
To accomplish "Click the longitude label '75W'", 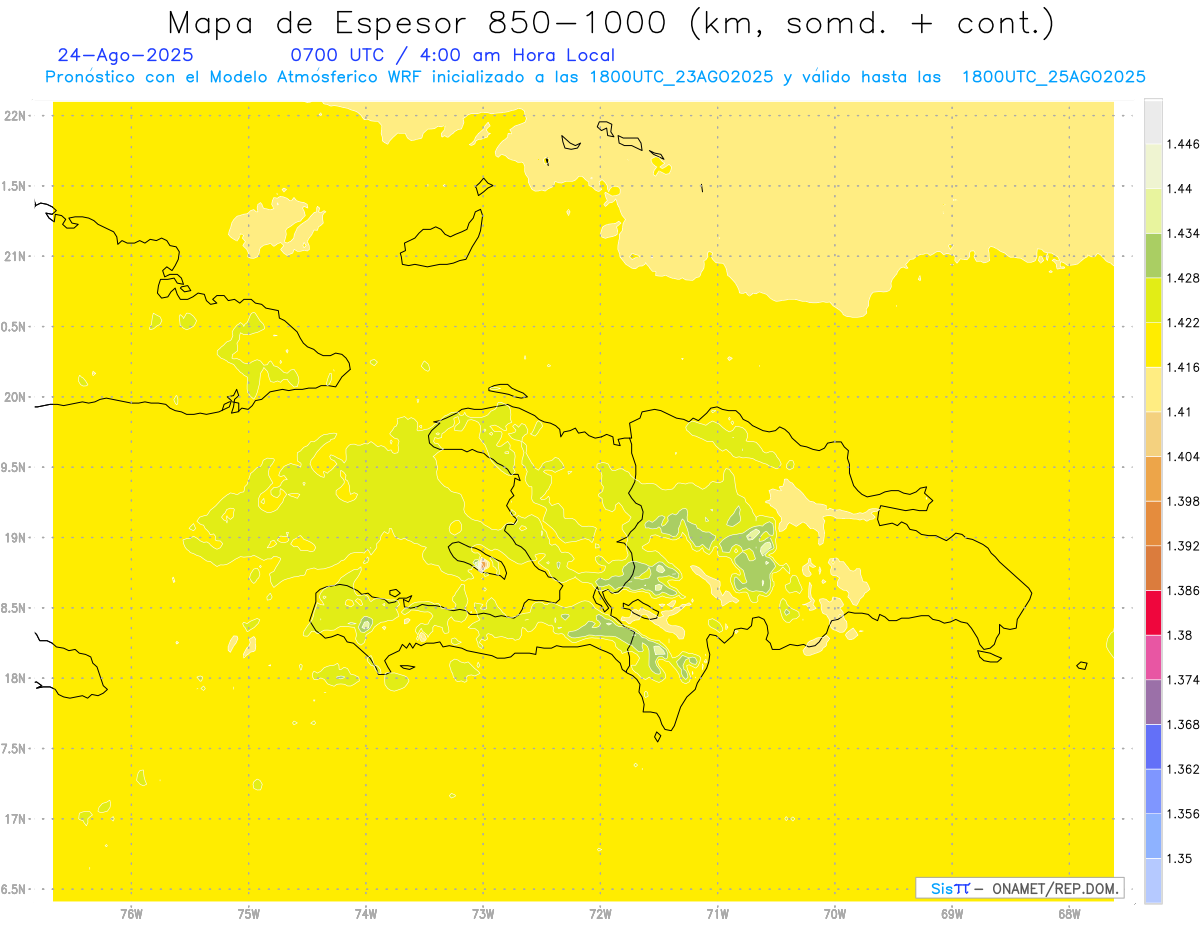I will (x=249, y=914).
